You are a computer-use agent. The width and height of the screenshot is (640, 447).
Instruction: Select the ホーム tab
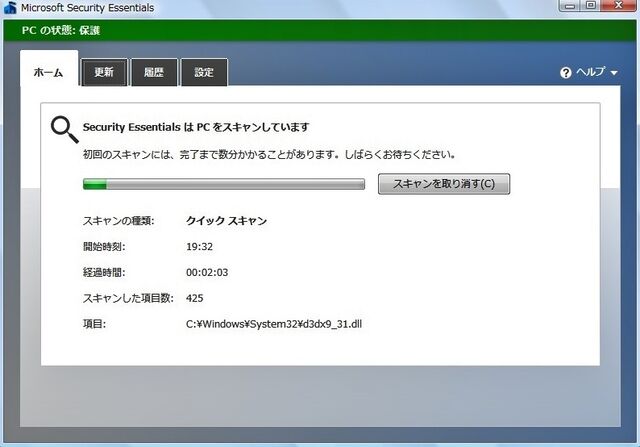[x=49, y=68]
